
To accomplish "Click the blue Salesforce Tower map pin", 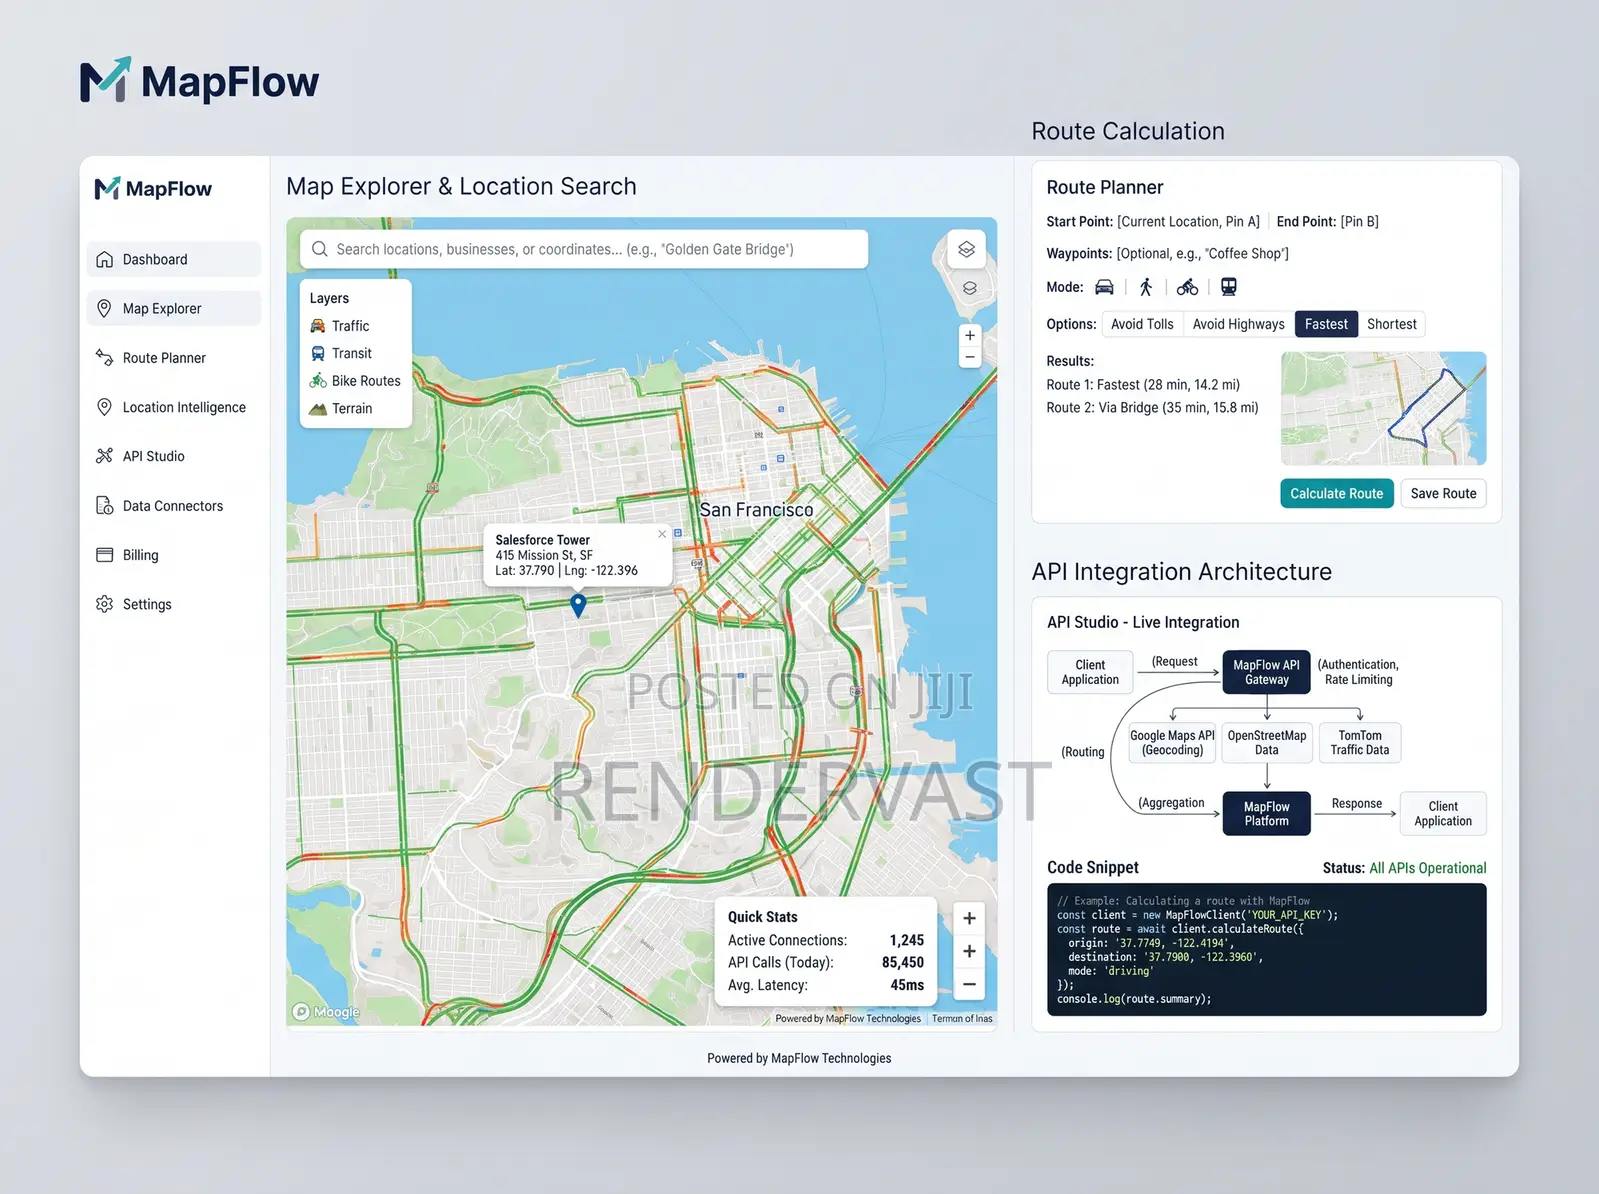I will pos(578,605).
